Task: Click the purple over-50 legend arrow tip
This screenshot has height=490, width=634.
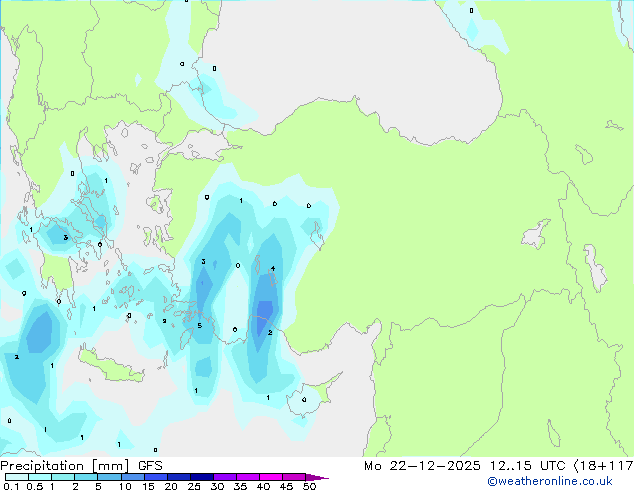Action: coord(317,477)
